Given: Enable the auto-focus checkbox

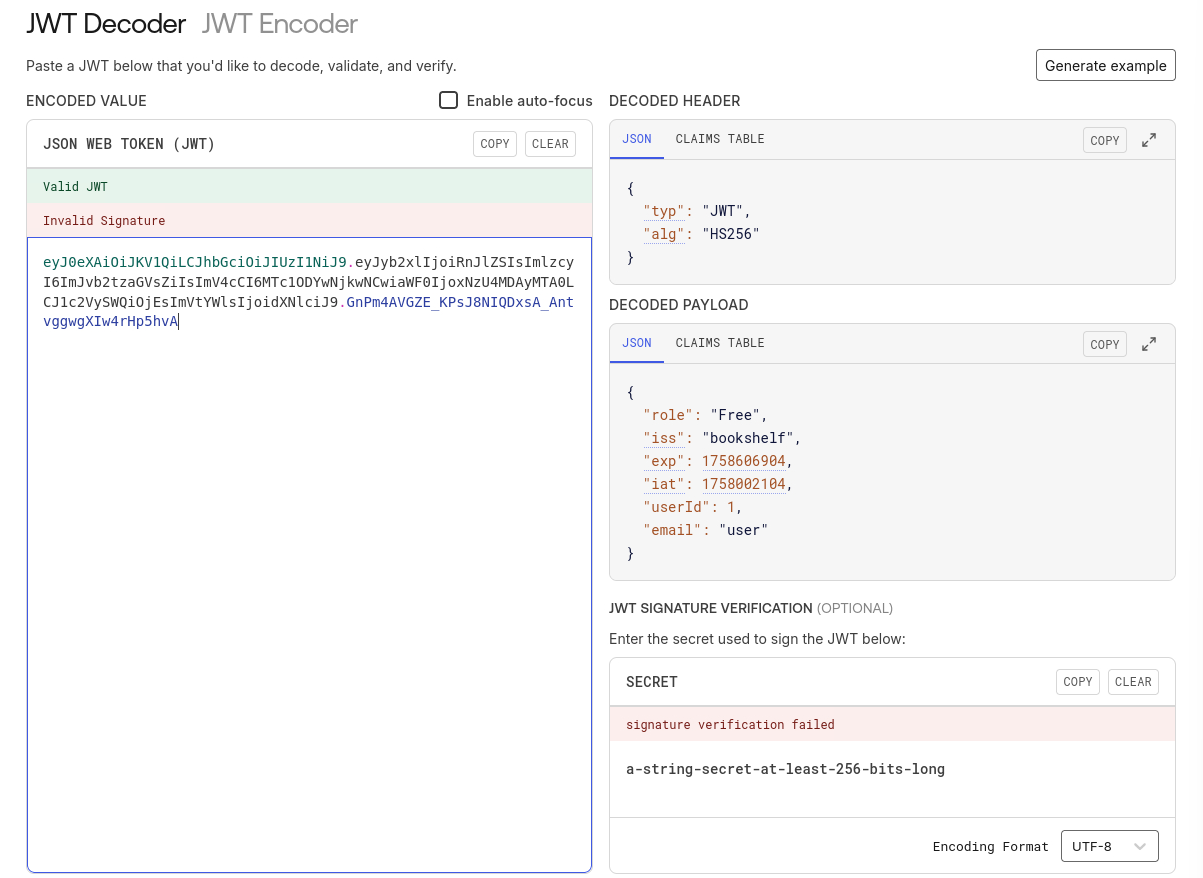Looking at the screenshot, I should click(449, 100).
